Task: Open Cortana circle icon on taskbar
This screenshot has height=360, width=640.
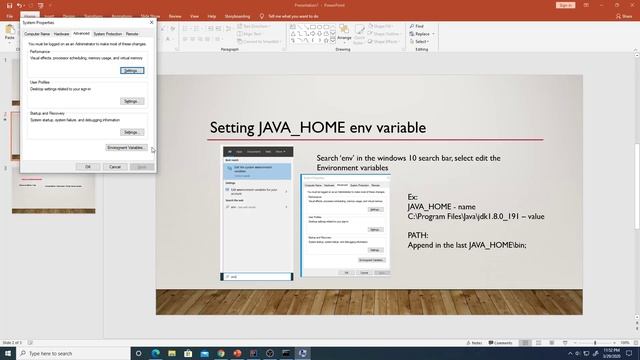Action: 138,353
